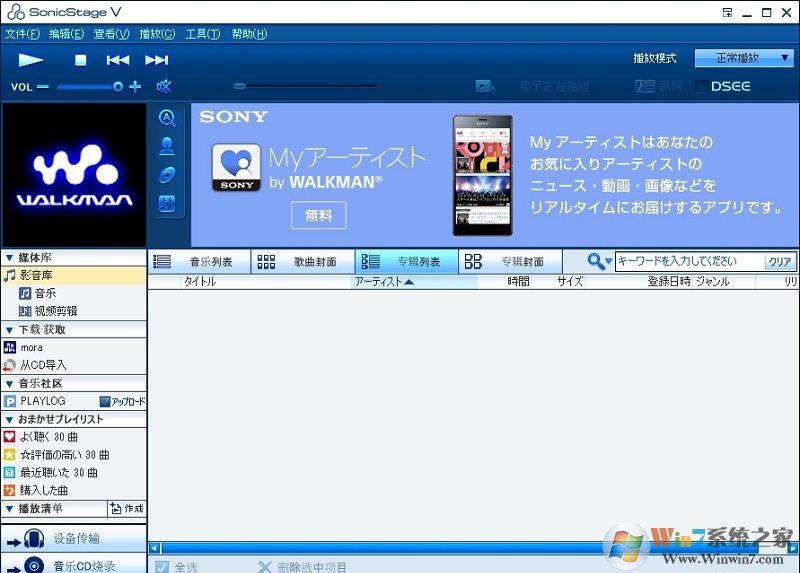Screen dimensions: 800x573
Task: Click the クリア clear button
Action: 779,262
